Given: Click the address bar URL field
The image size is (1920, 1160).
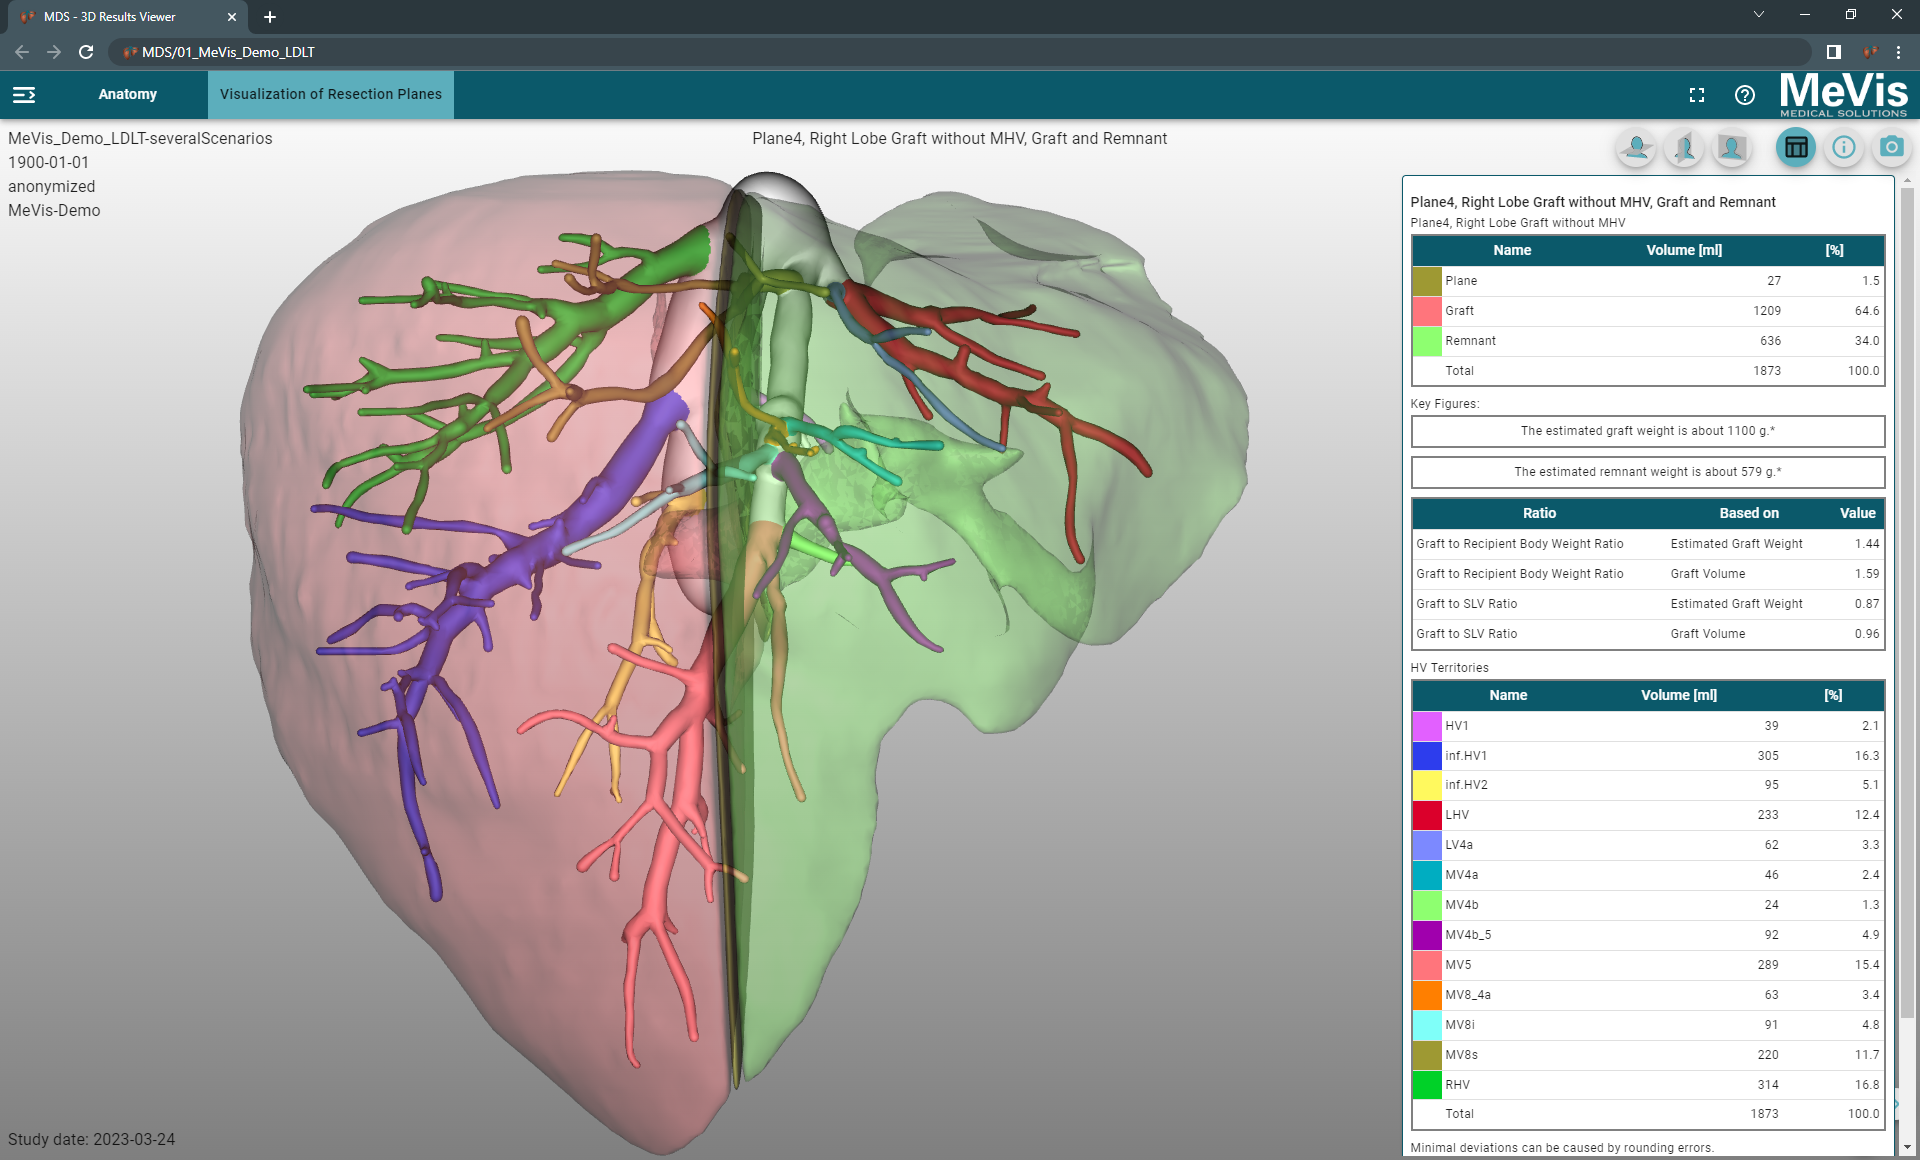Looking at the screenshot, I should [960, 52].
